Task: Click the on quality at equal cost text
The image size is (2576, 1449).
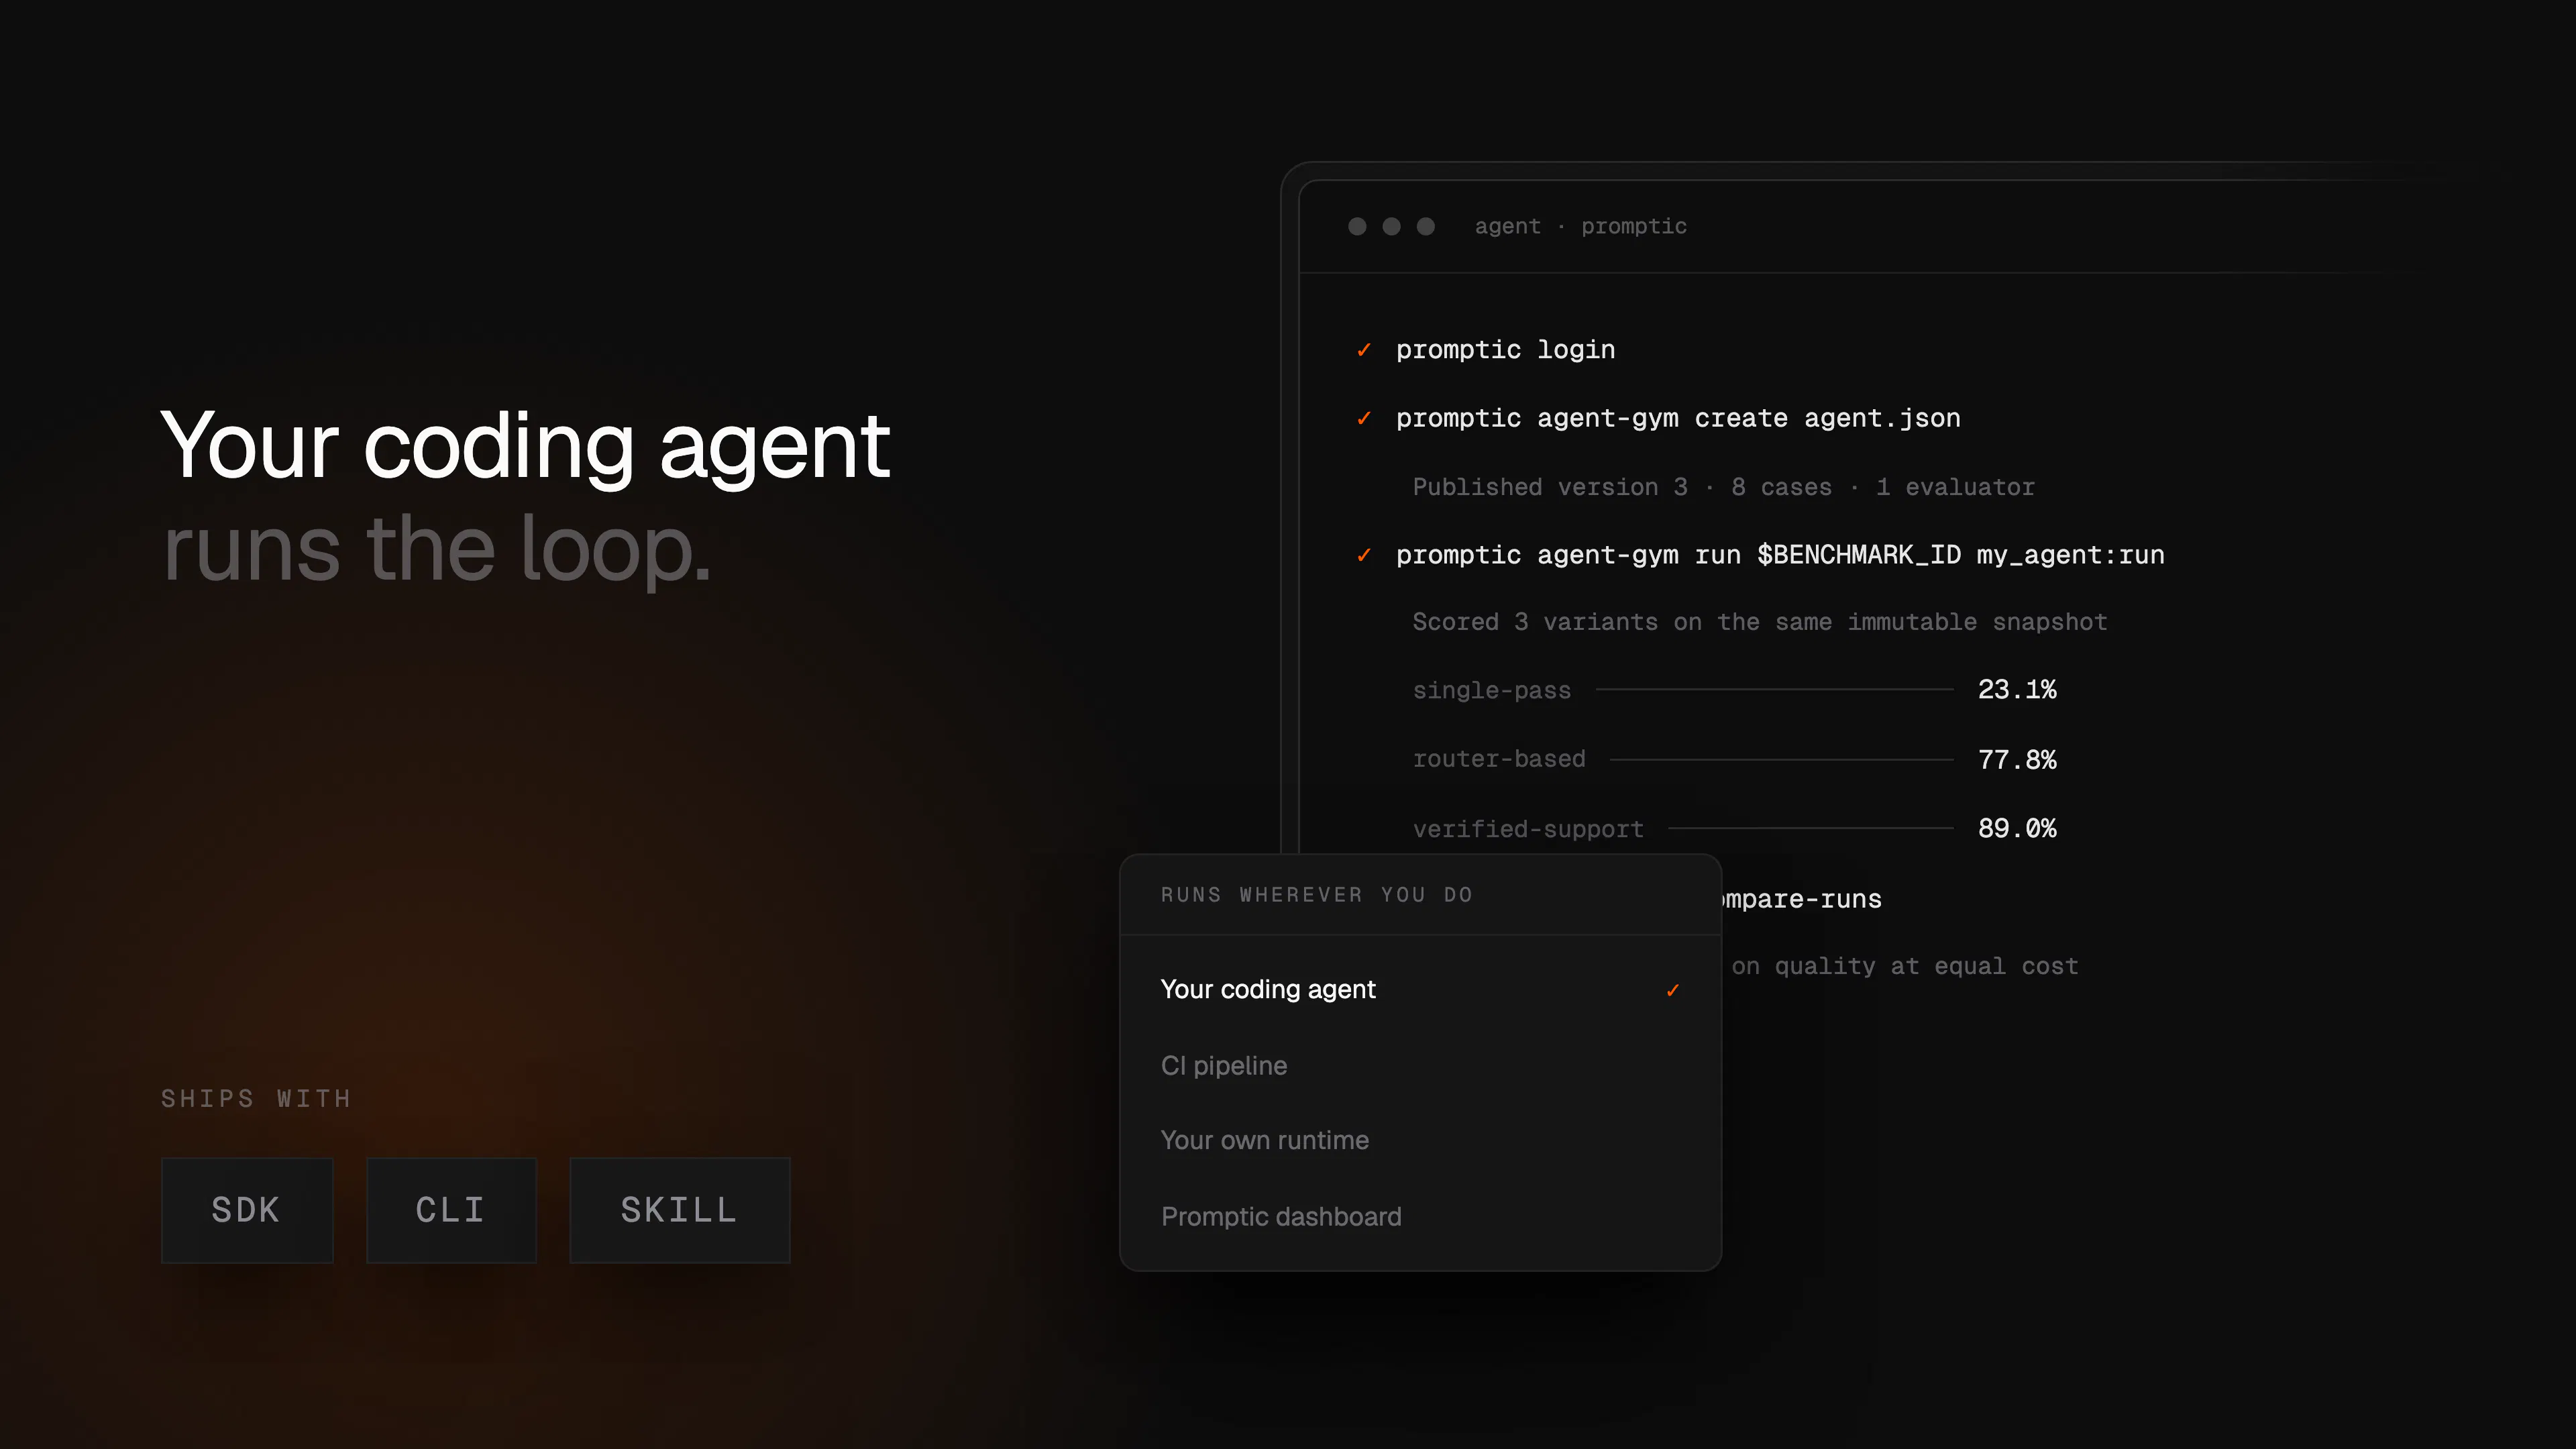Action: click(1905, 966)
